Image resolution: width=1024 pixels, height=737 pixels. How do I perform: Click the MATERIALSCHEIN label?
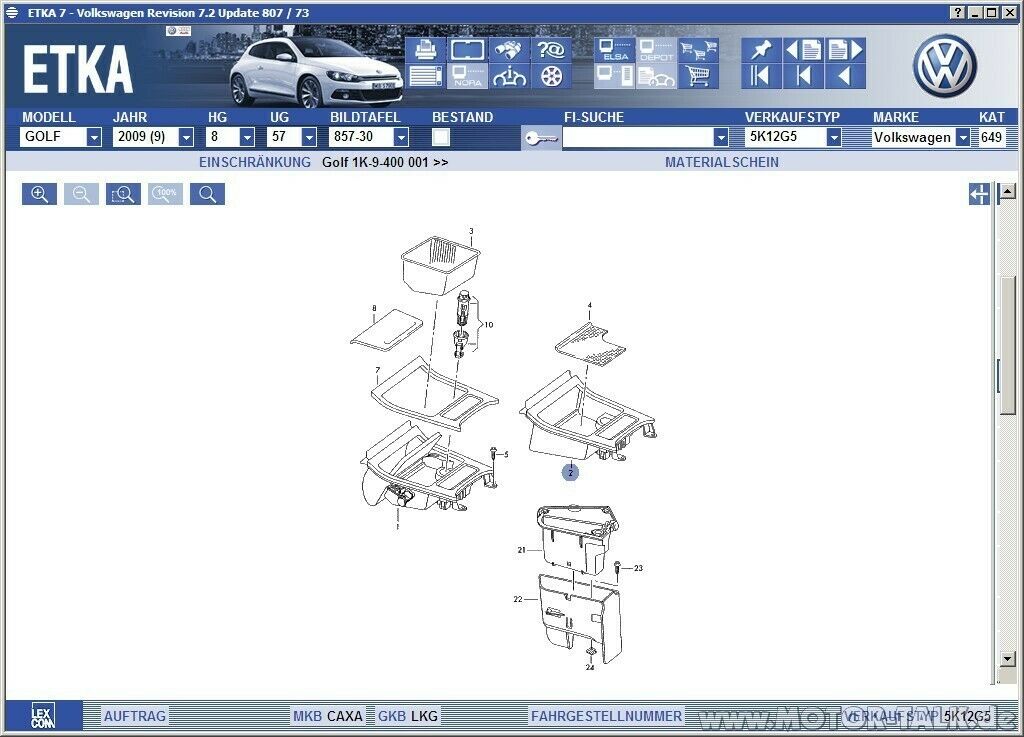722,162
